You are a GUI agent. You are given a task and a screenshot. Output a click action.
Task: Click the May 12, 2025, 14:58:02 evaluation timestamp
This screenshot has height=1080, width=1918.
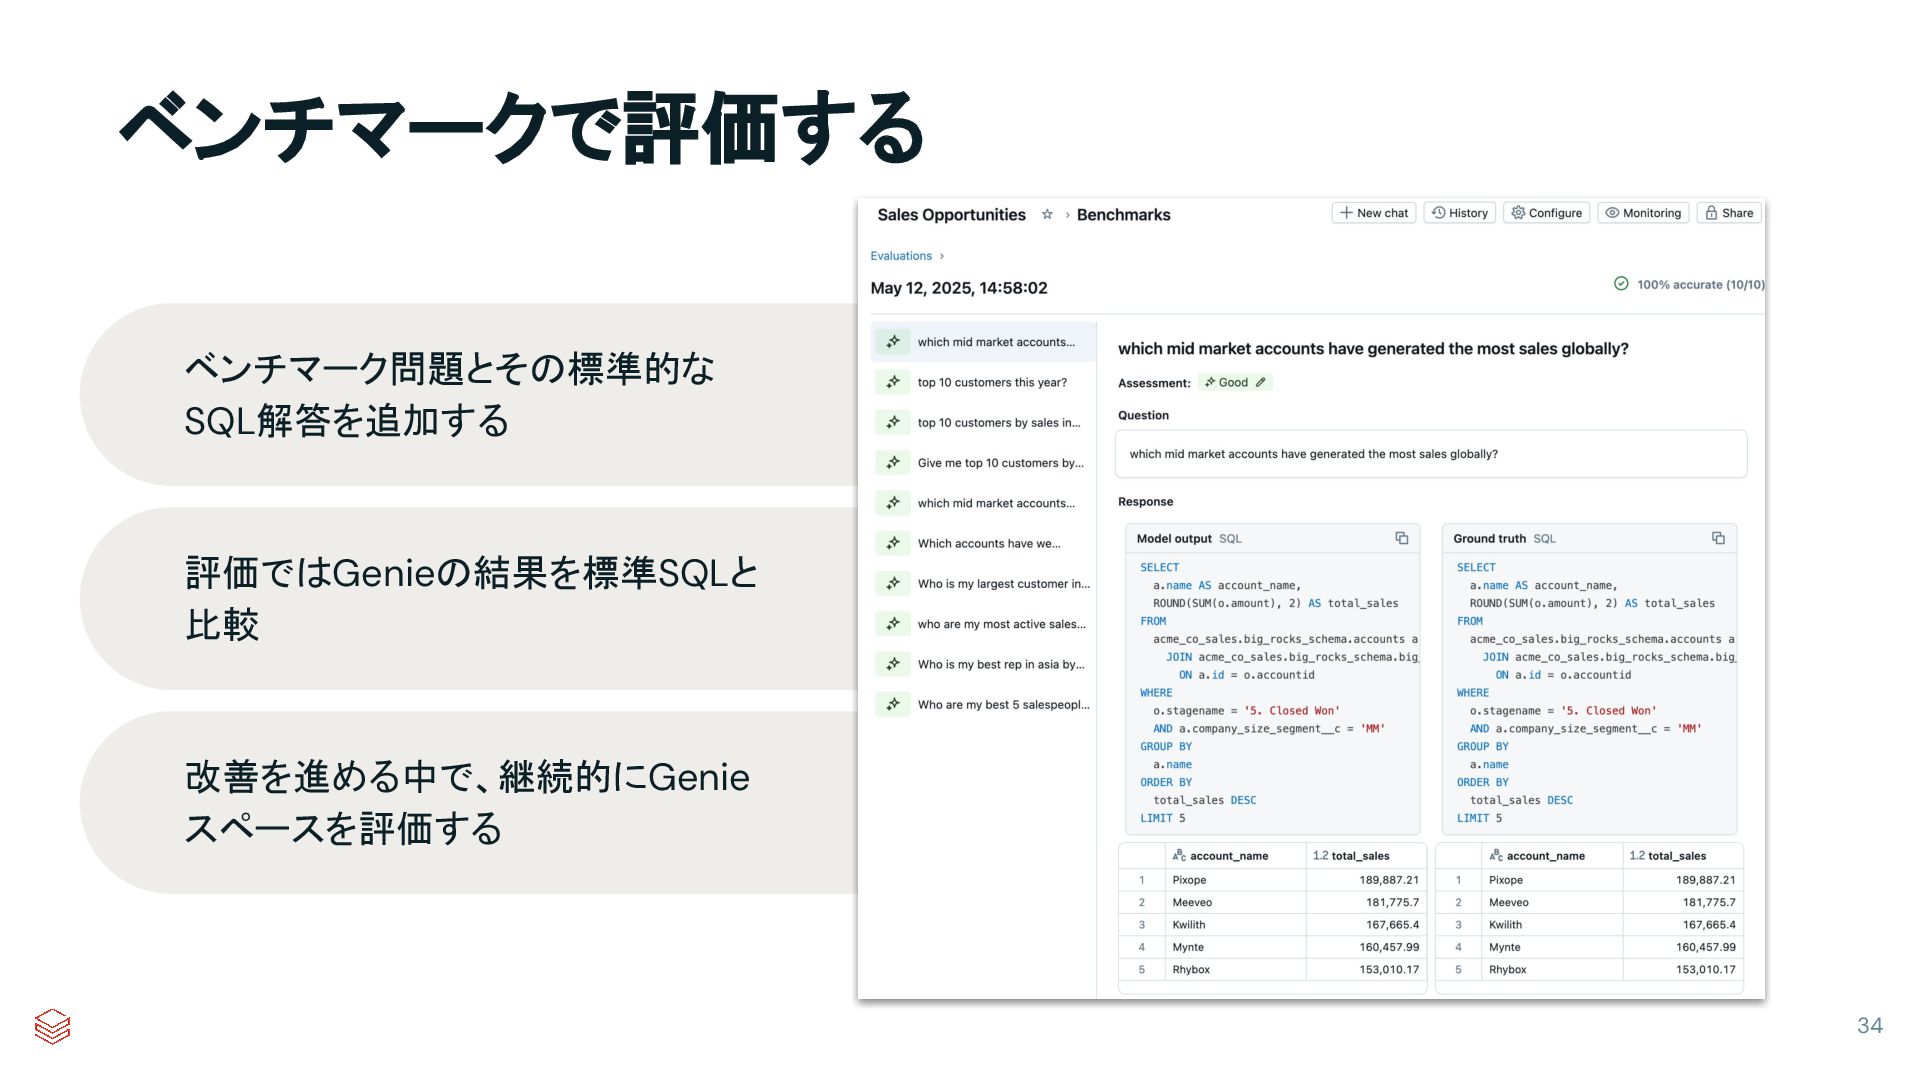[x=959, y=288]
